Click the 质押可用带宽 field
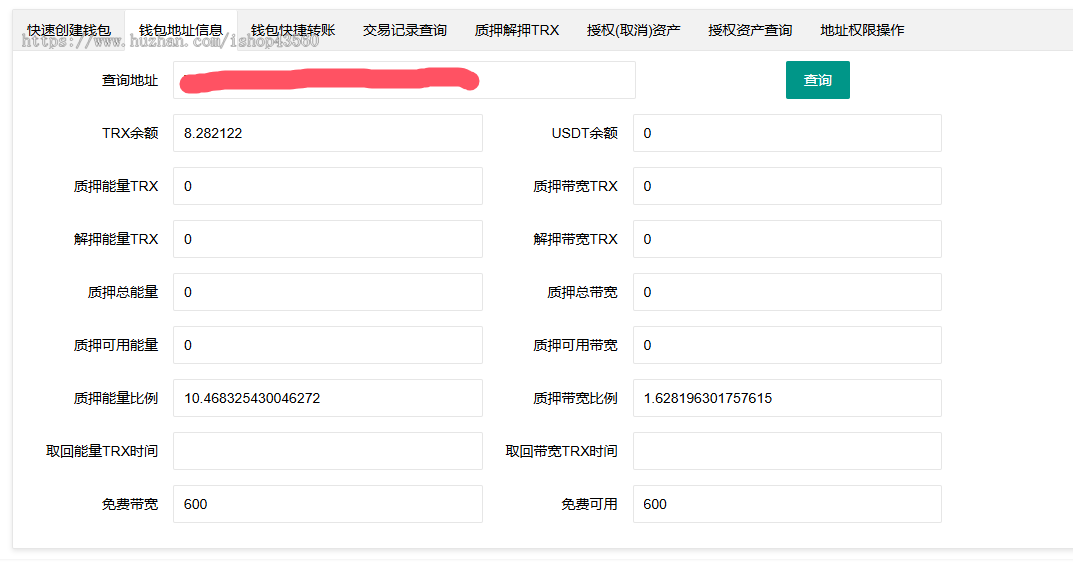The height and width of the screenshot is (582, 1073). 787,345
